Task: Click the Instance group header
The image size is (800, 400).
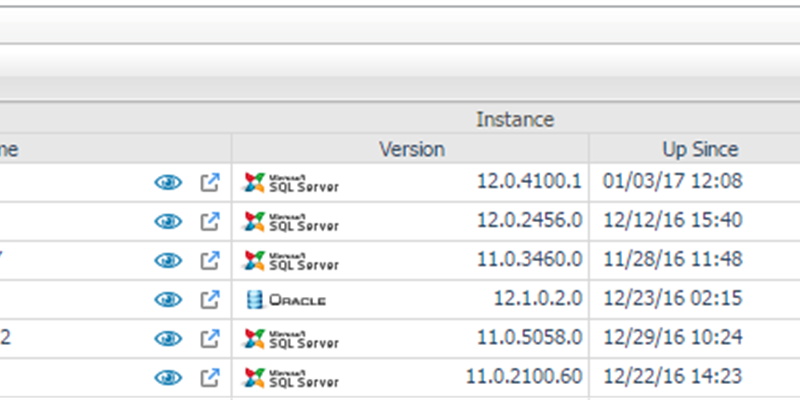Action: click(515, 119)
